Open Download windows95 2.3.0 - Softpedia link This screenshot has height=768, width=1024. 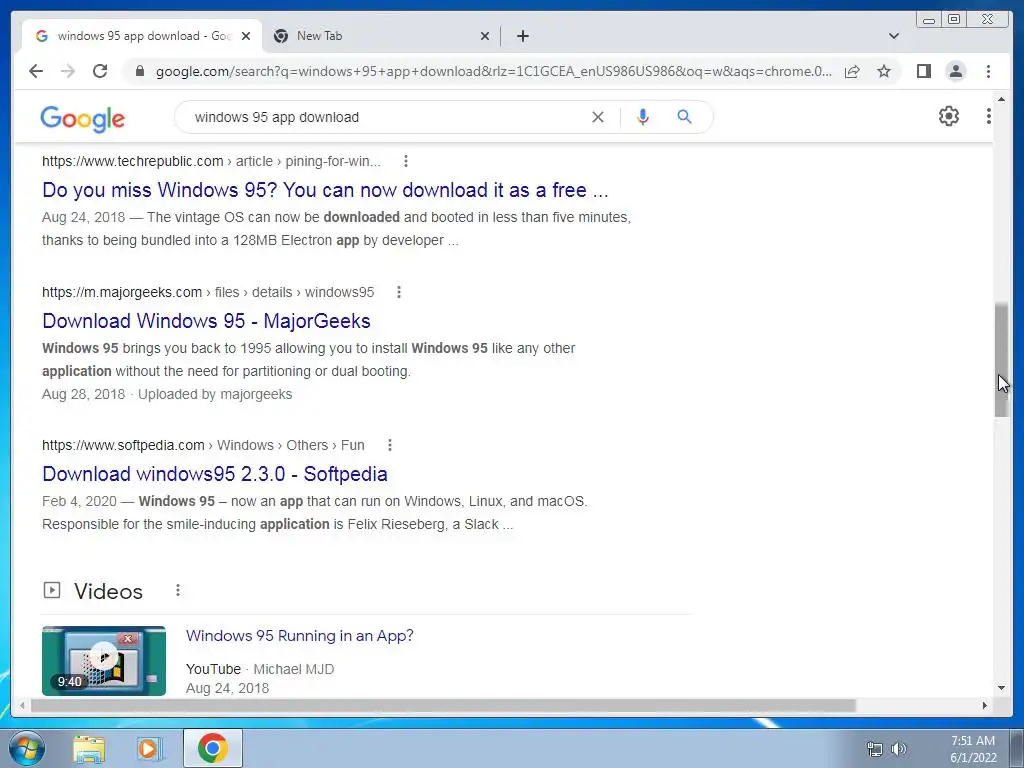(x=215, y=474)
